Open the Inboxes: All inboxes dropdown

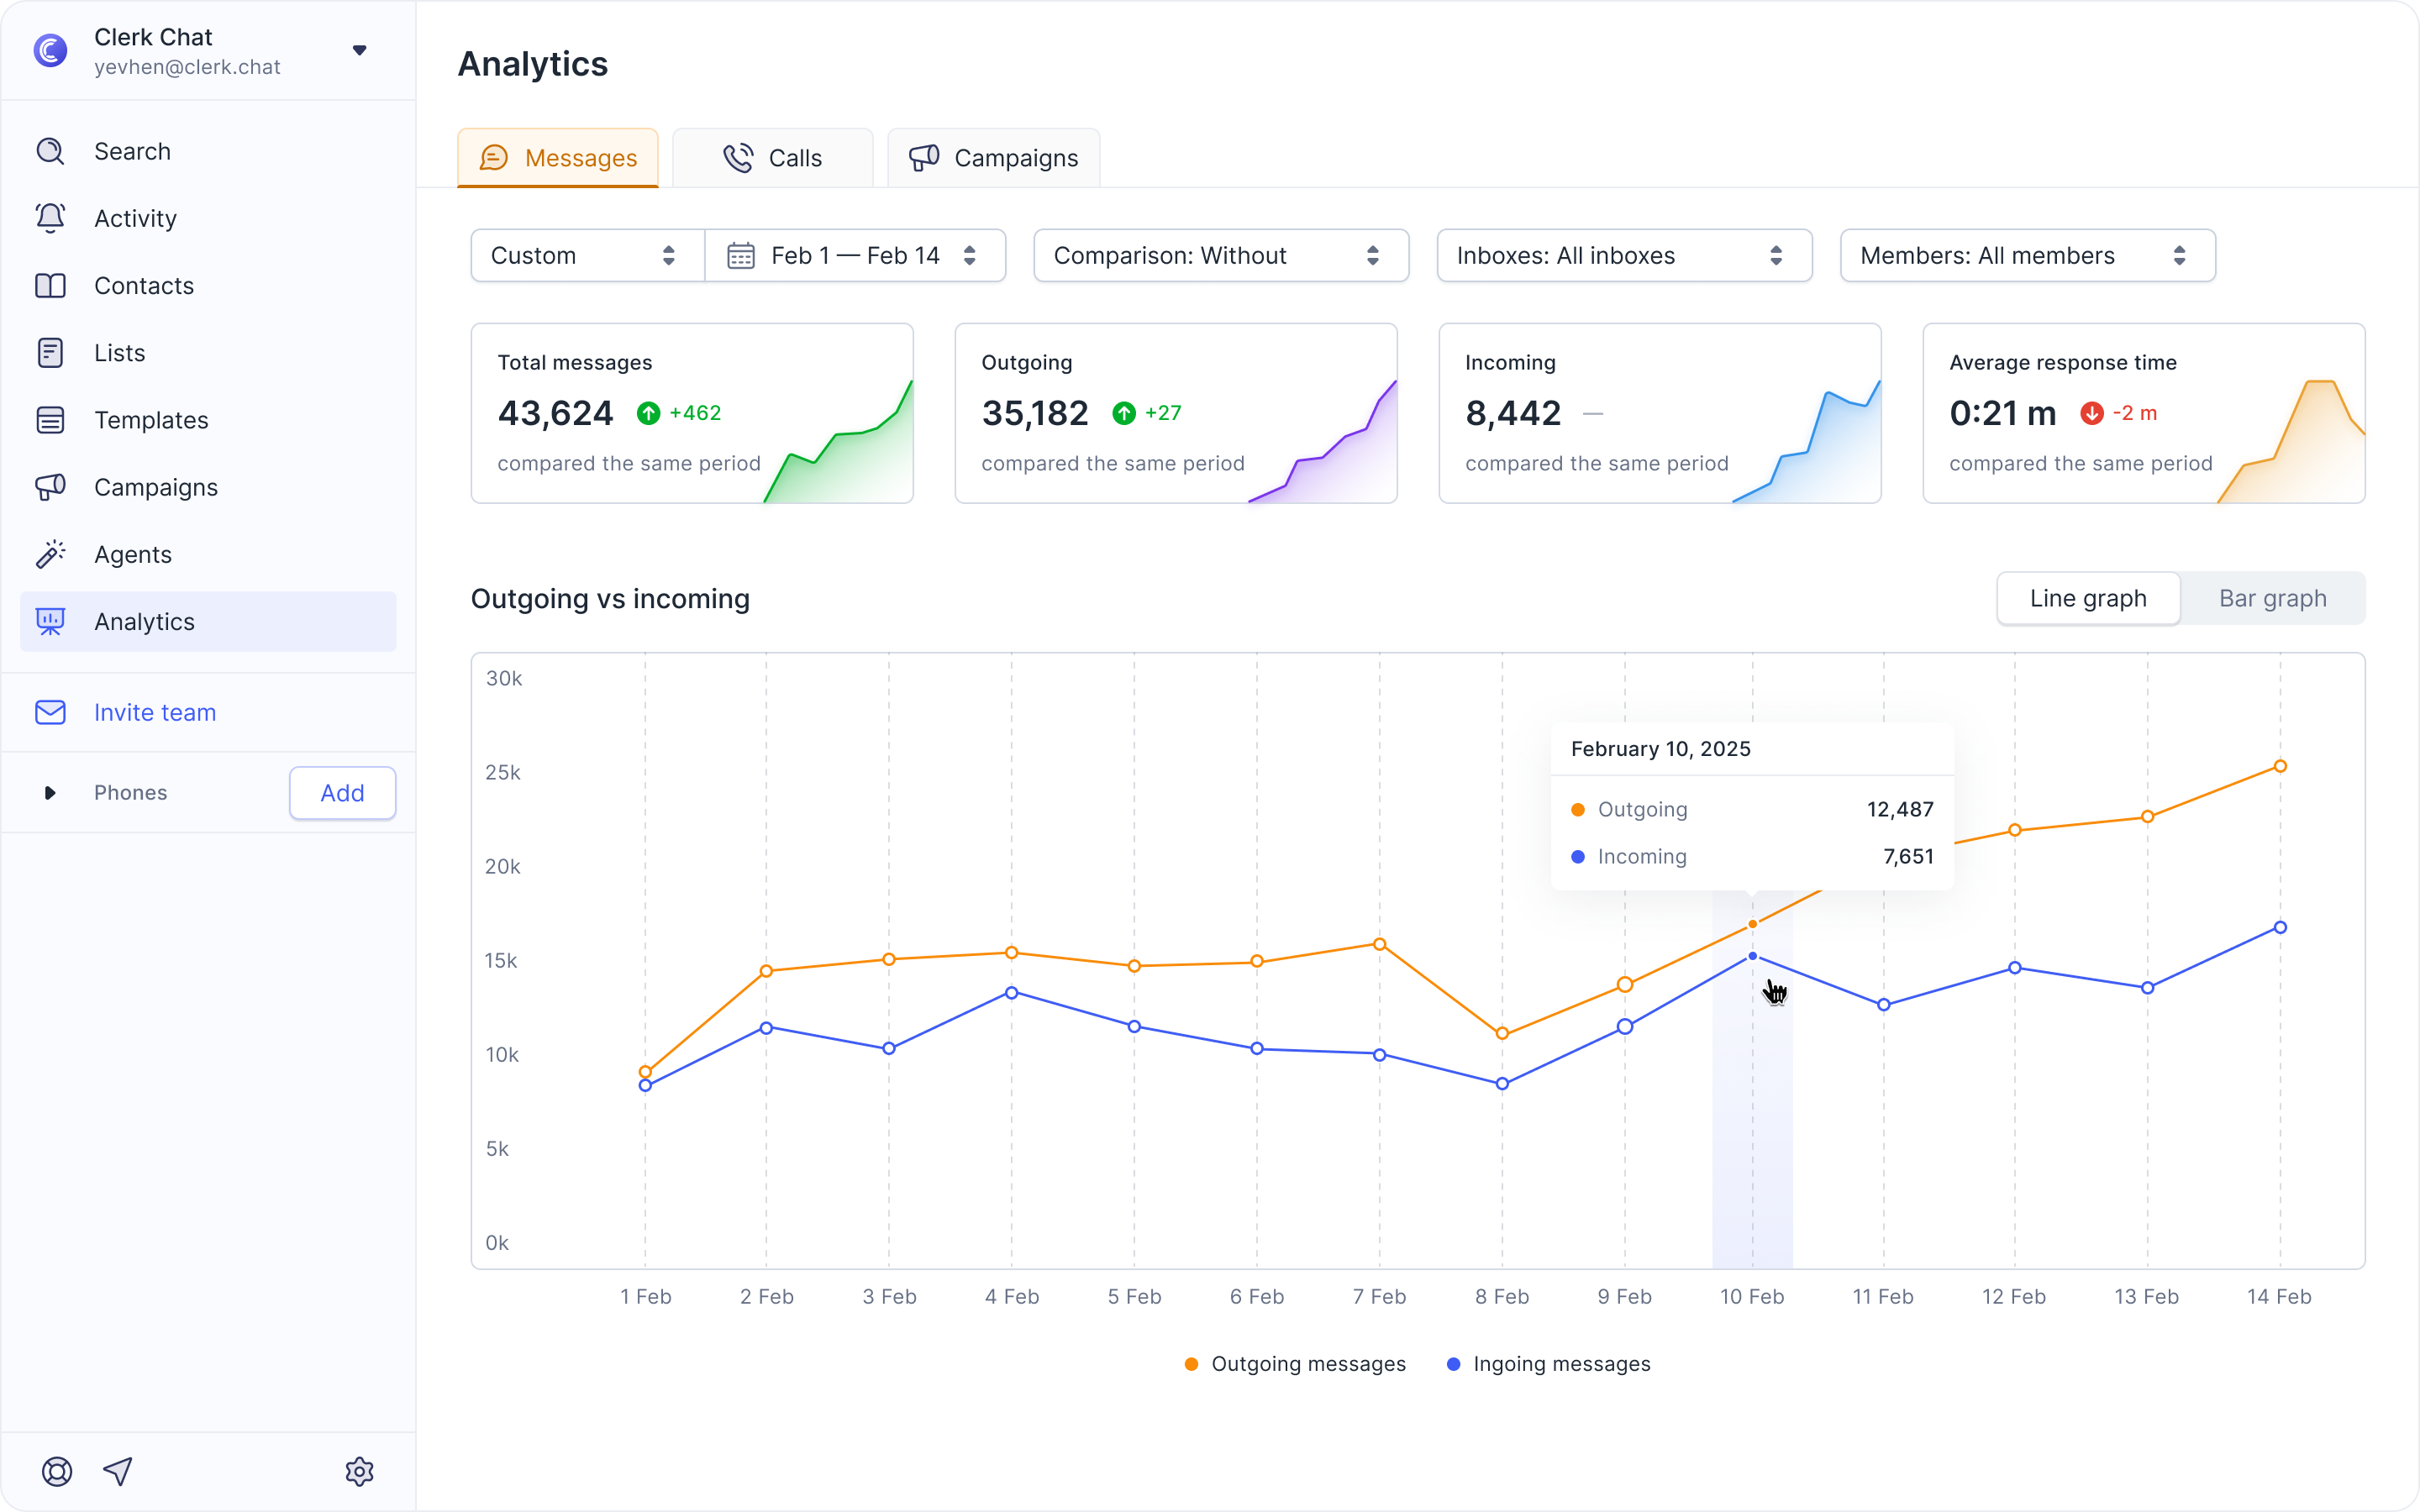pyautogui.click(x=1624, y=256)
